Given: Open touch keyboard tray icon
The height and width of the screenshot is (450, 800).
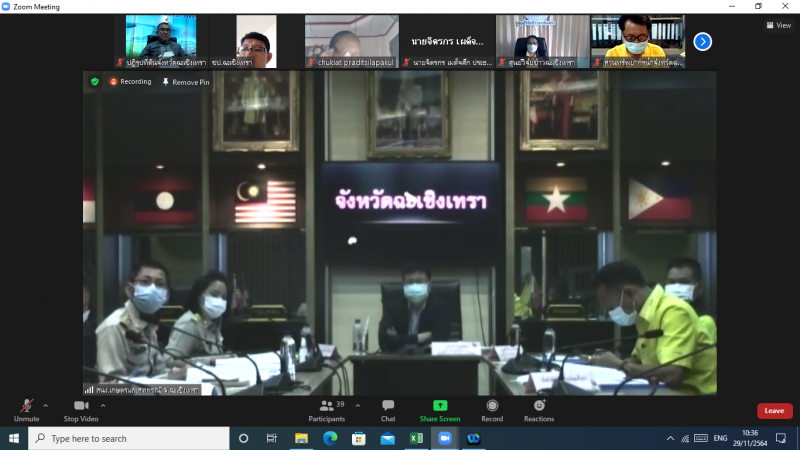Looking at the screenshot, I should point(701,438).
